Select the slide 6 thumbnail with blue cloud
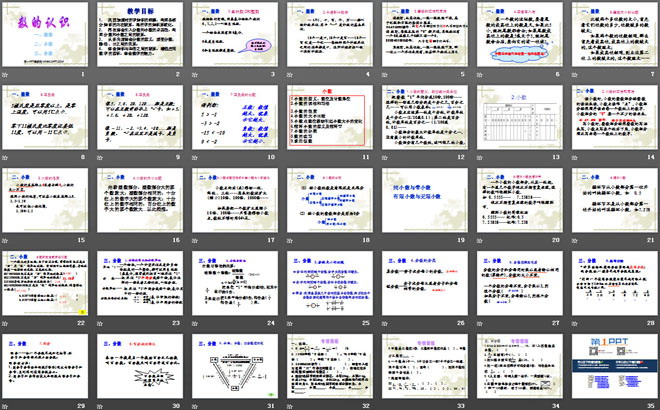 (x=520, y=34)
